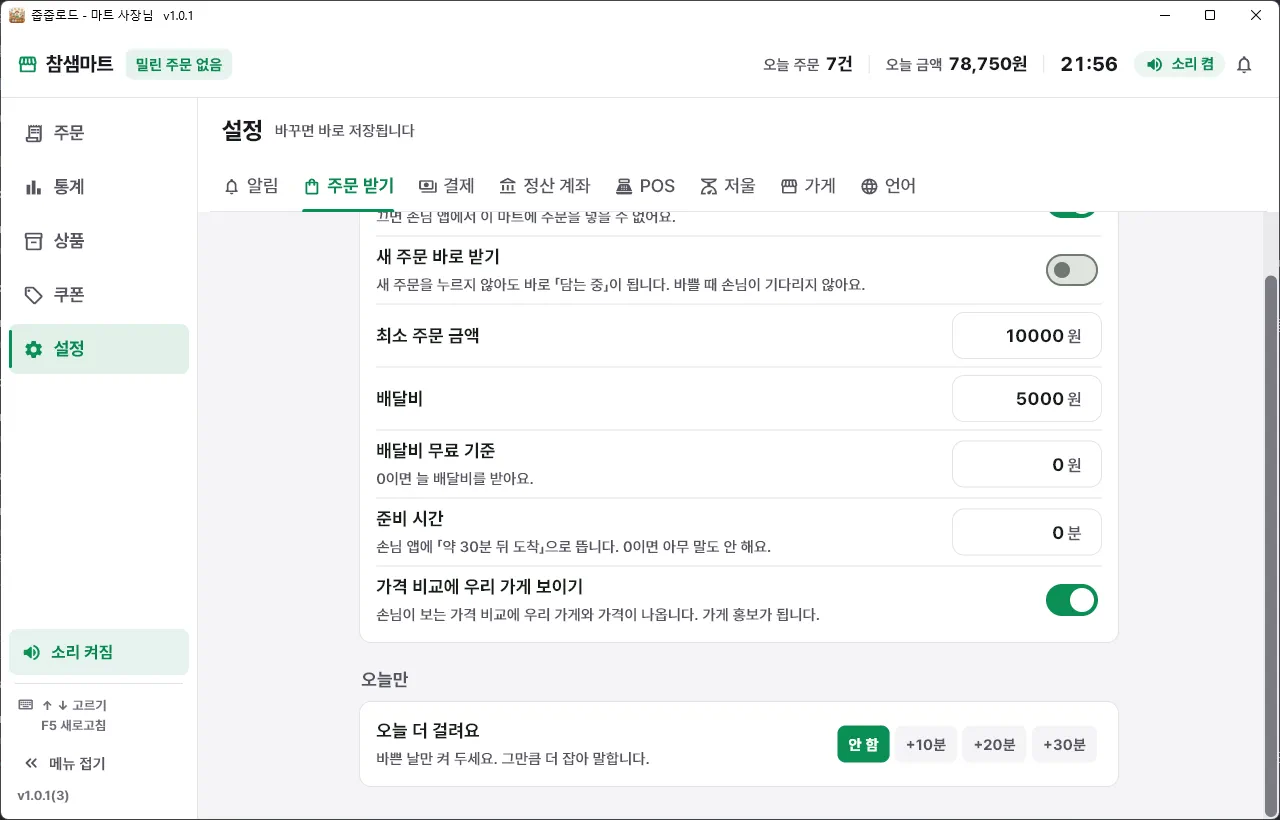1280x820 pixels.
Task: Select +20분 extra time option
Action: pos(994,744)
